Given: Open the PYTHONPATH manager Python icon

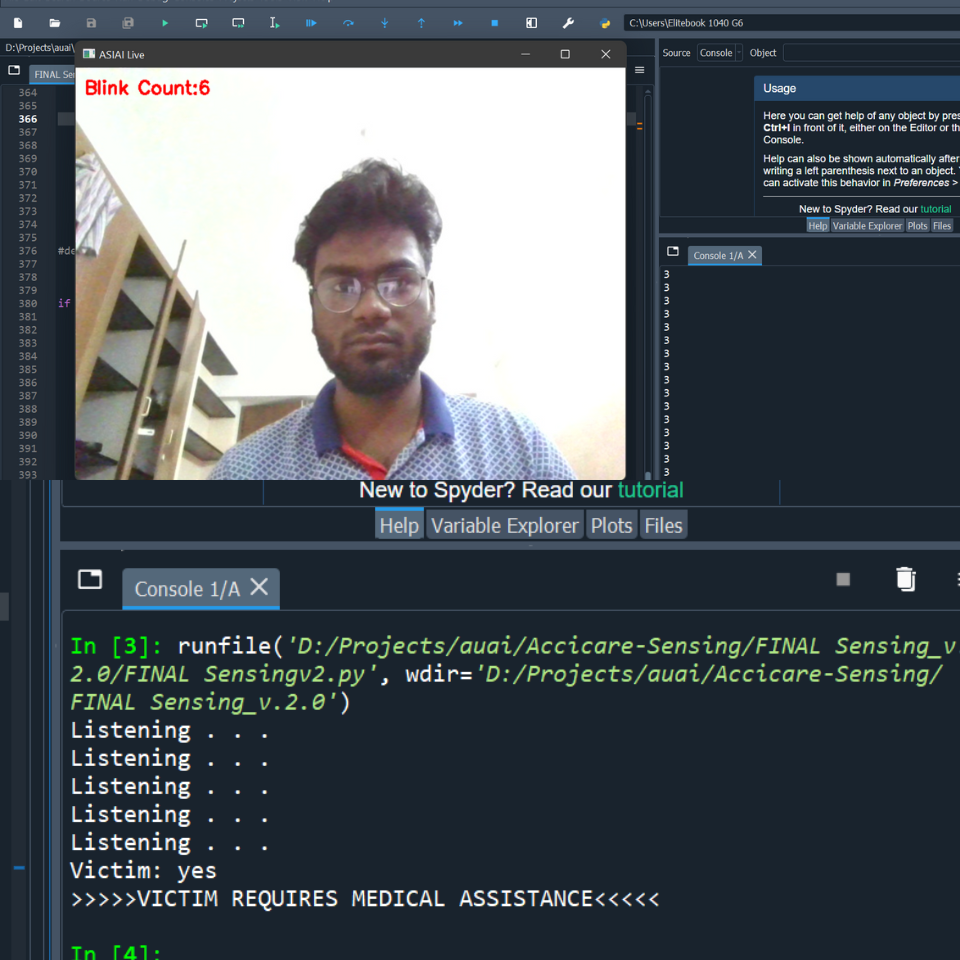Looking at the screenshot, I should [x=605, y=23].
